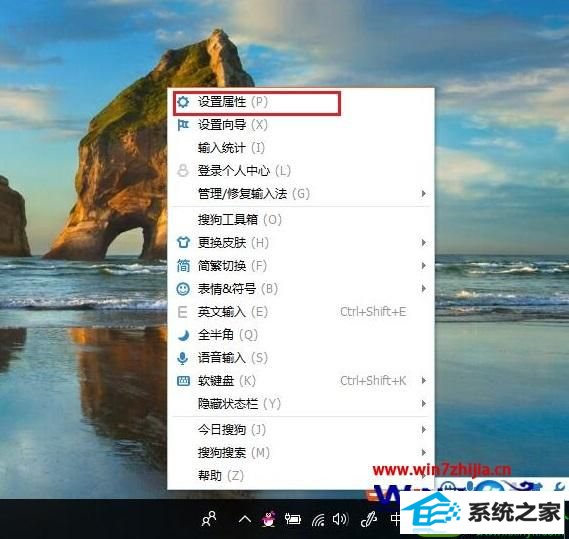Select 登录个人中心 (L) menu entry
This screenshot has height=539, width=569.
(301, 171)
